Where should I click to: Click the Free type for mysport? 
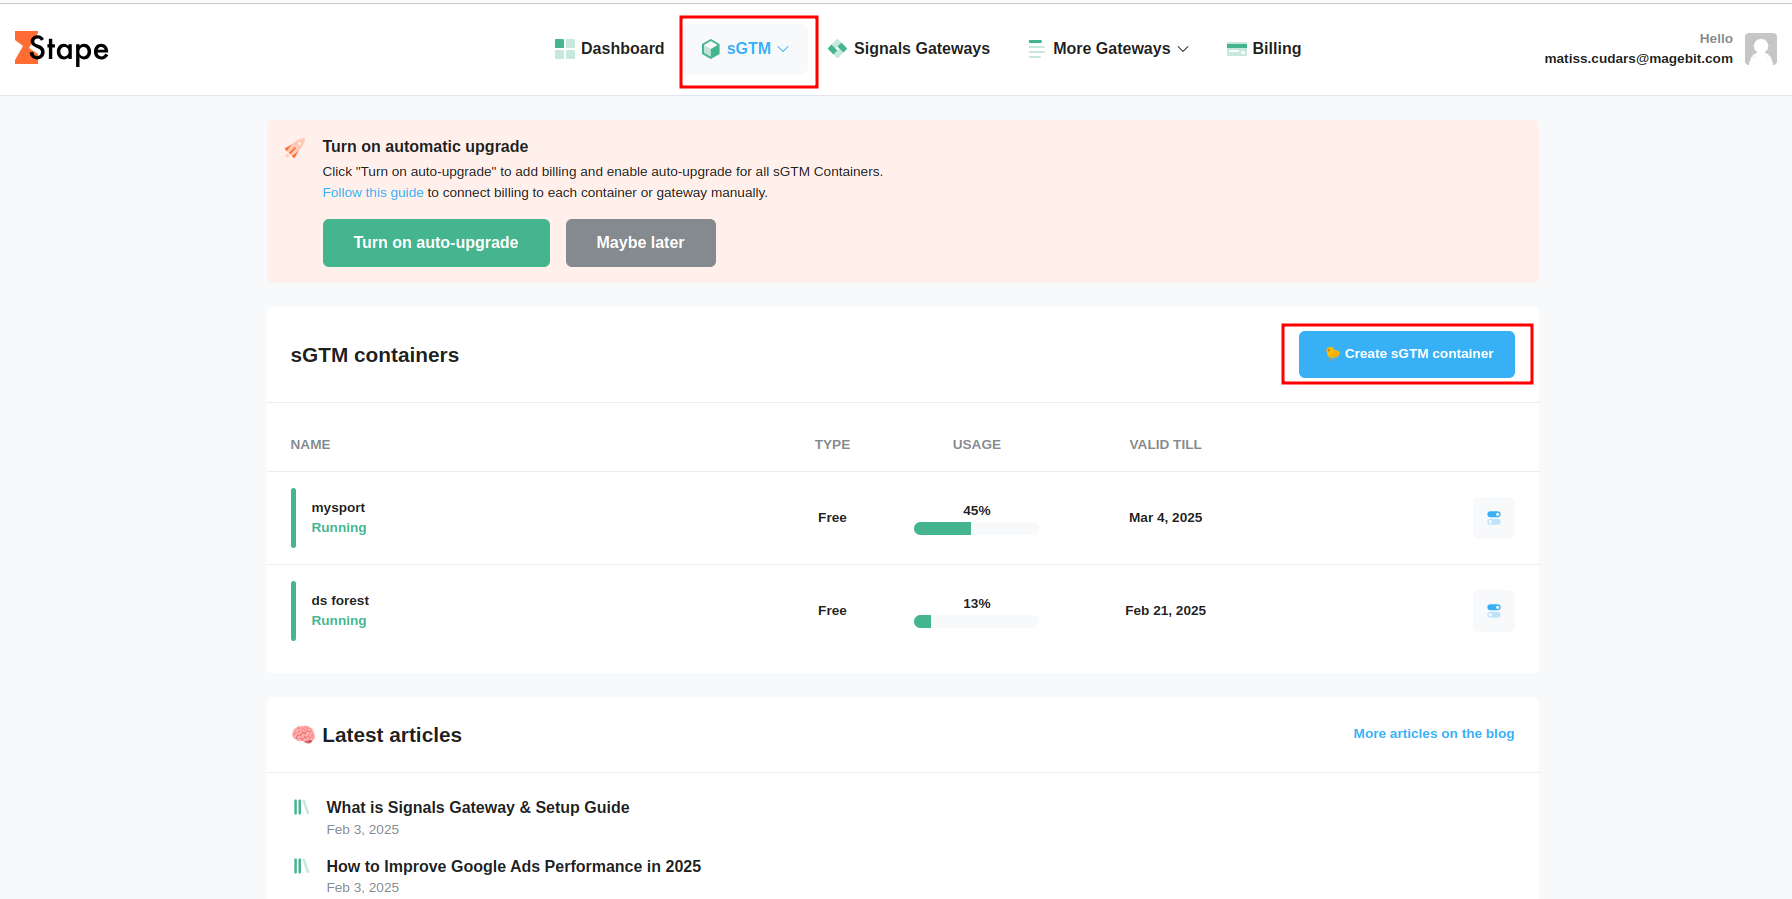832,518
